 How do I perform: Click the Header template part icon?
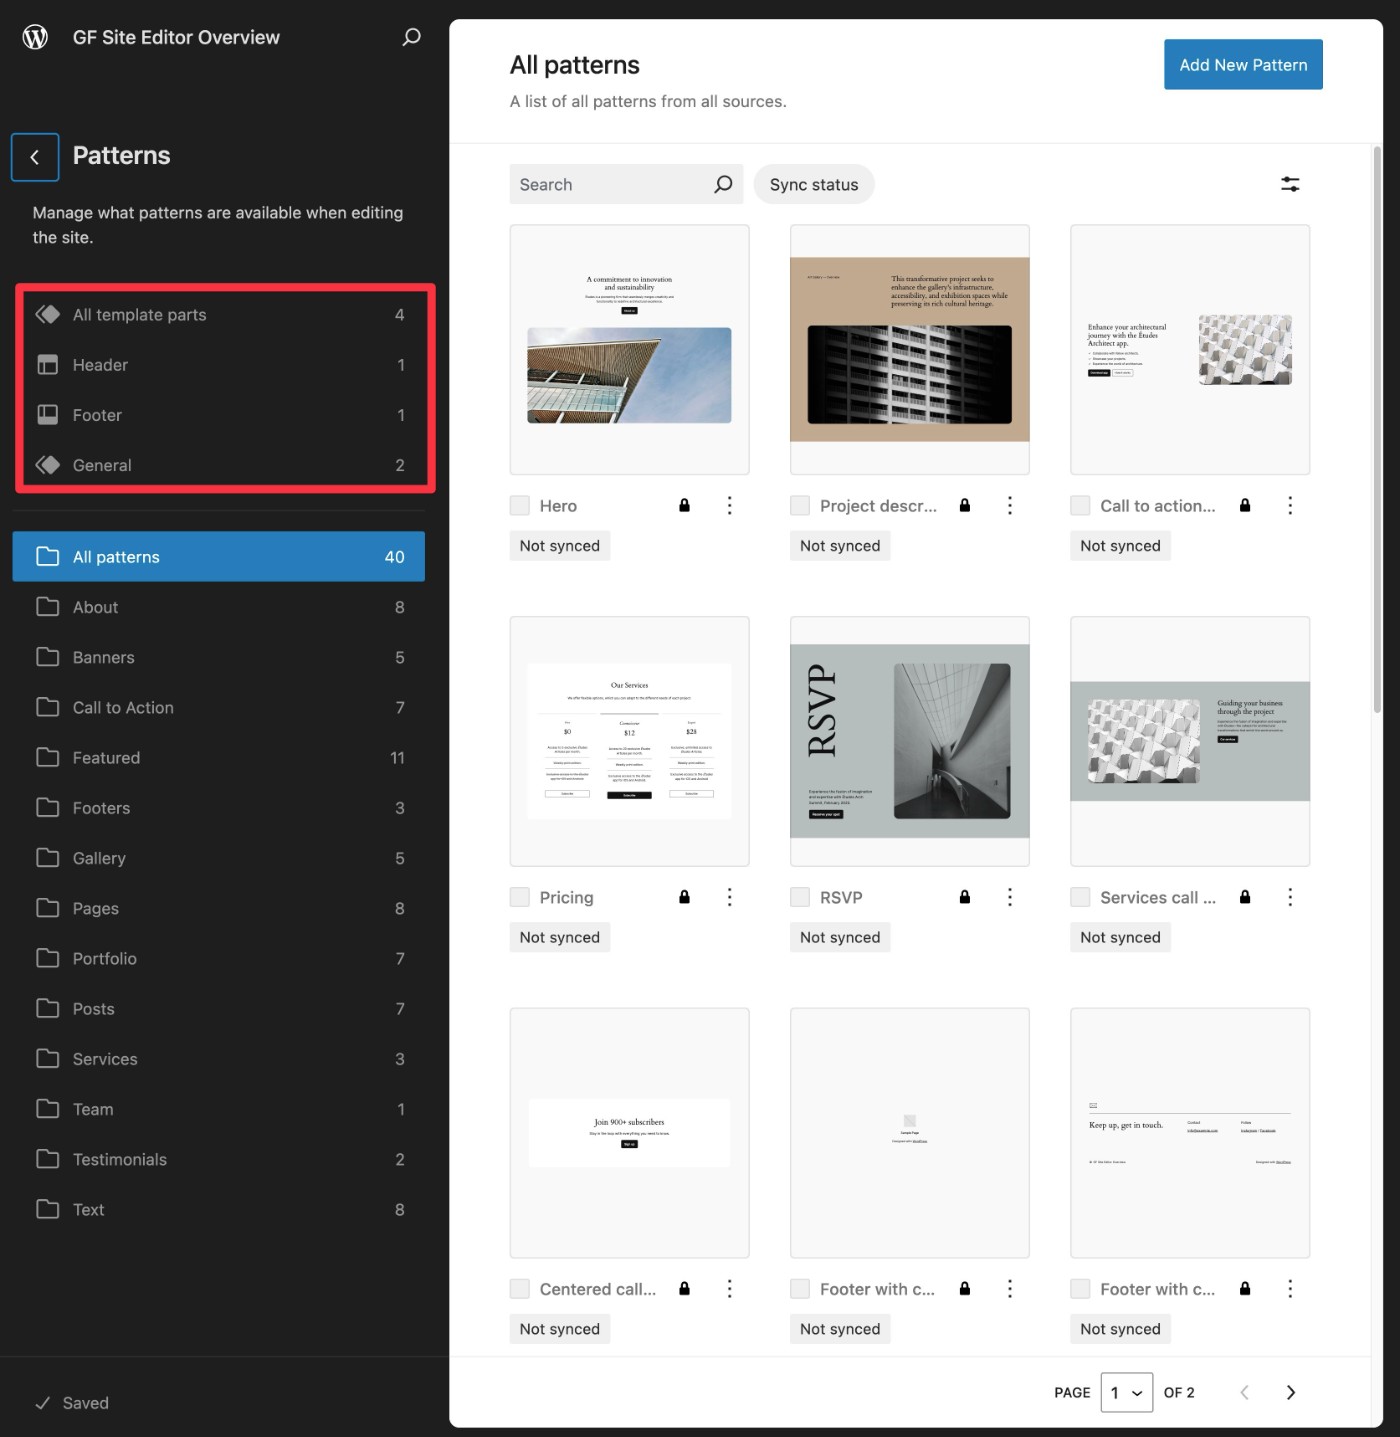47,365
